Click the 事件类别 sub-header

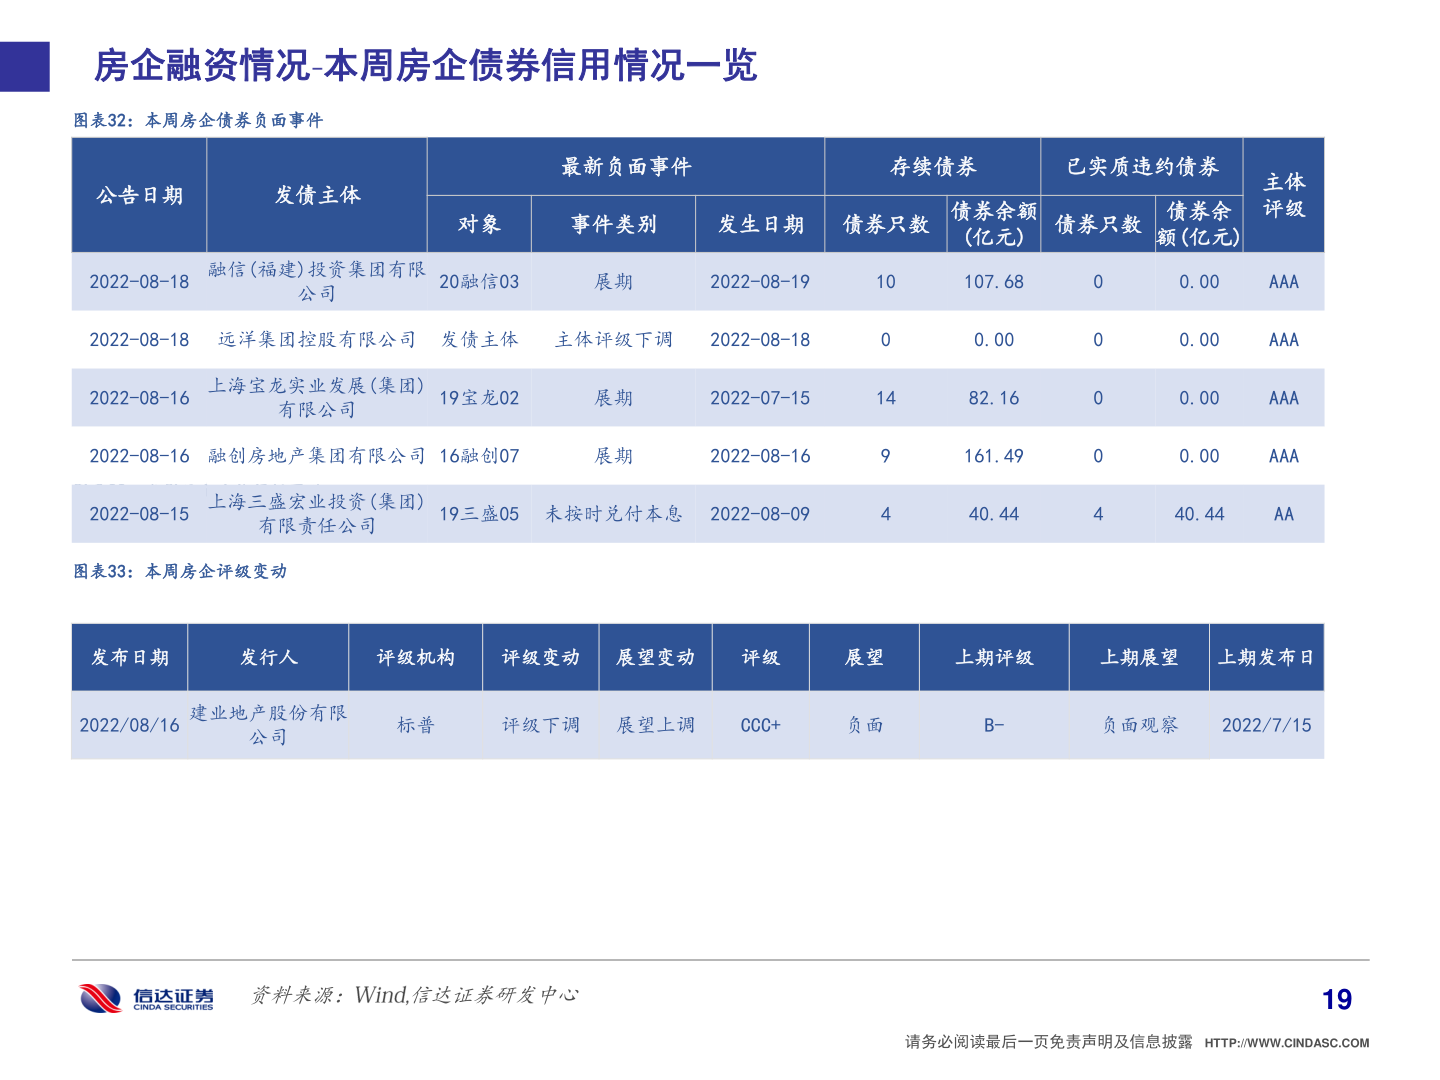[613, 224]
